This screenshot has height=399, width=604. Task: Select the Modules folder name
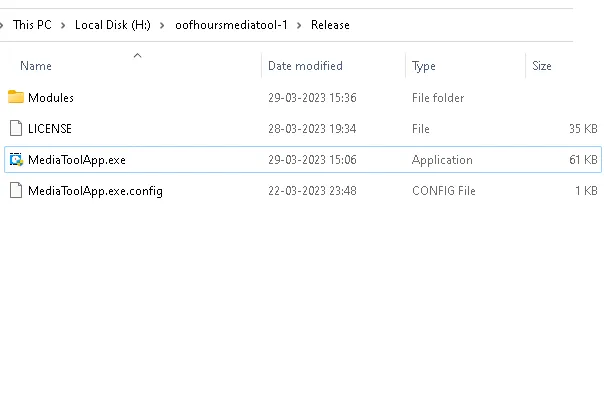coord(51,98)
